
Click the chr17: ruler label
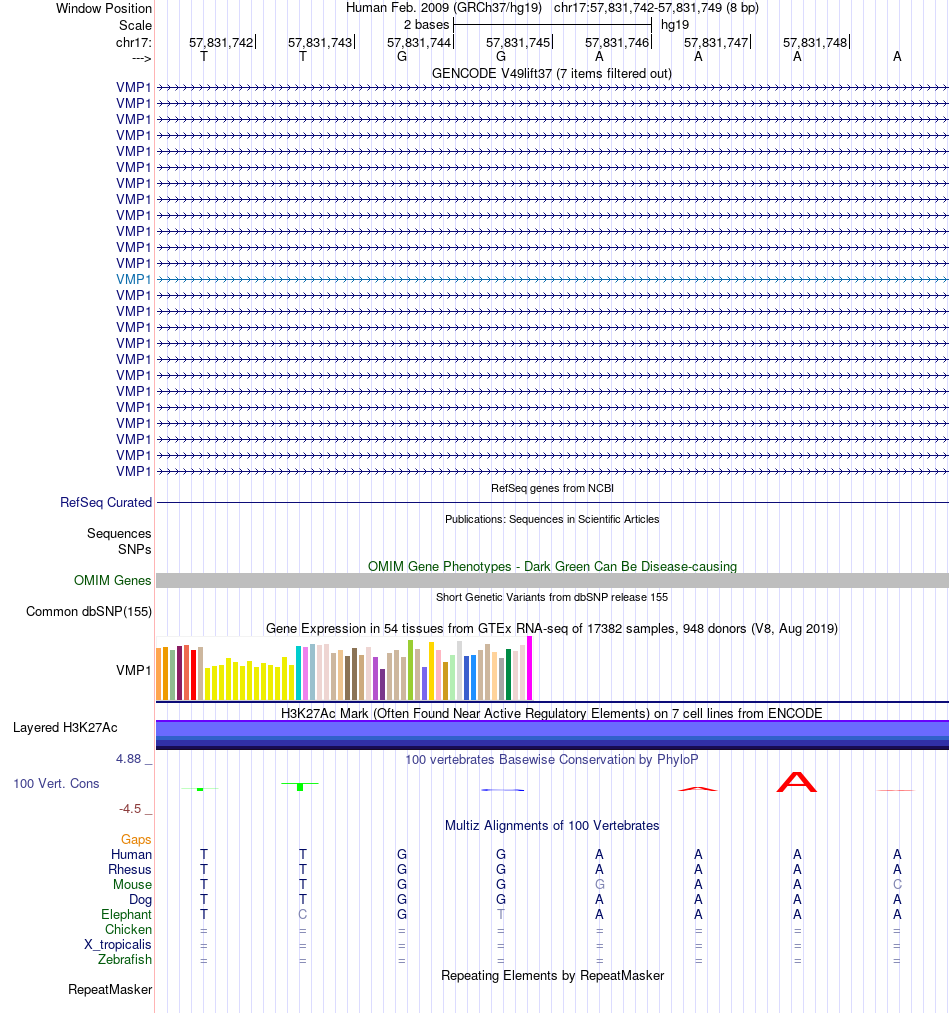134,43
